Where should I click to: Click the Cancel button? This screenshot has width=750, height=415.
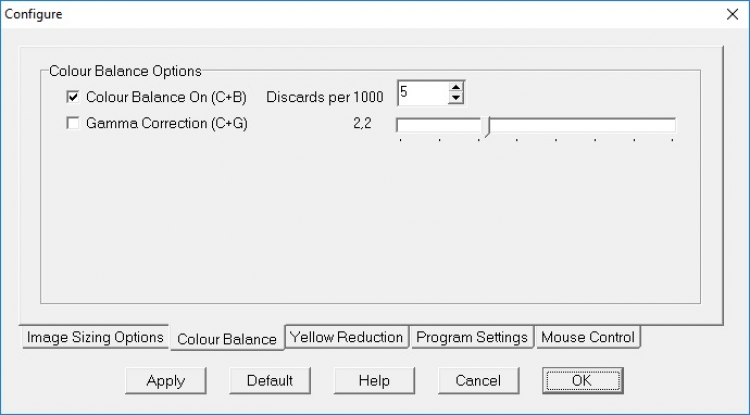pos(478,380)
